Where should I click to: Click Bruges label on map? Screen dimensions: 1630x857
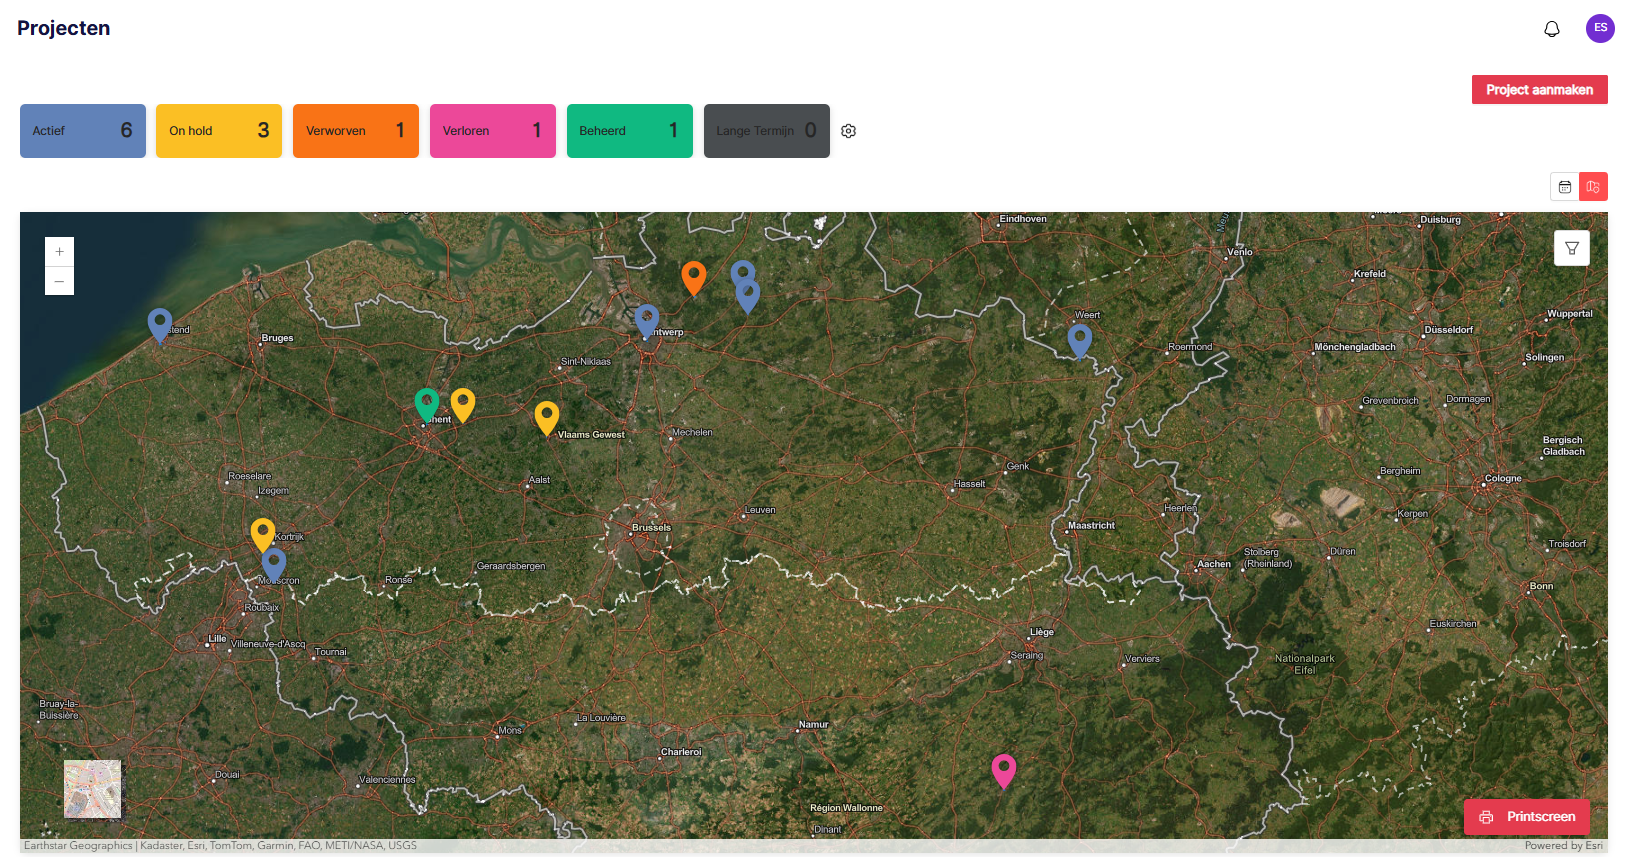coord(277,338)
